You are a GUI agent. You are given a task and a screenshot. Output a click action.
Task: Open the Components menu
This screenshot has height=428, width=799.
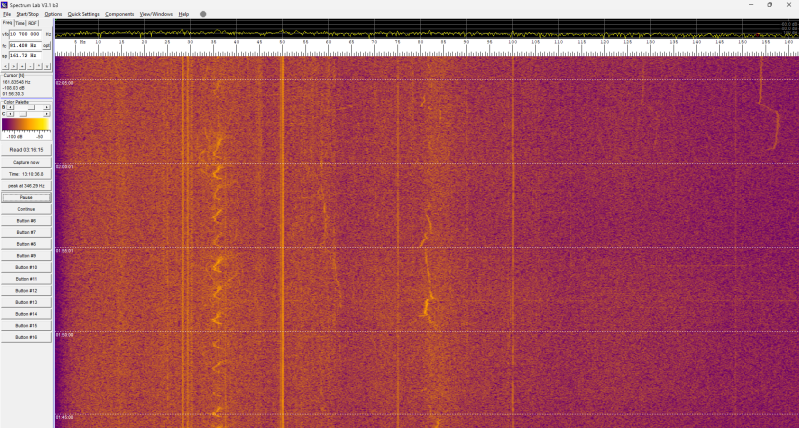(120, 14)
